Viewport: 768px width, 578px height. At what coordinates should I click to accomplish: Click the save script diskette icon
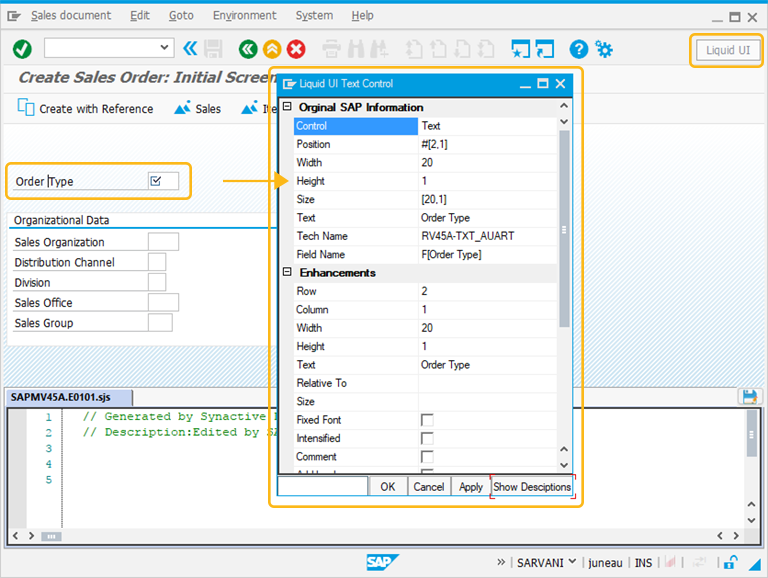750,396
